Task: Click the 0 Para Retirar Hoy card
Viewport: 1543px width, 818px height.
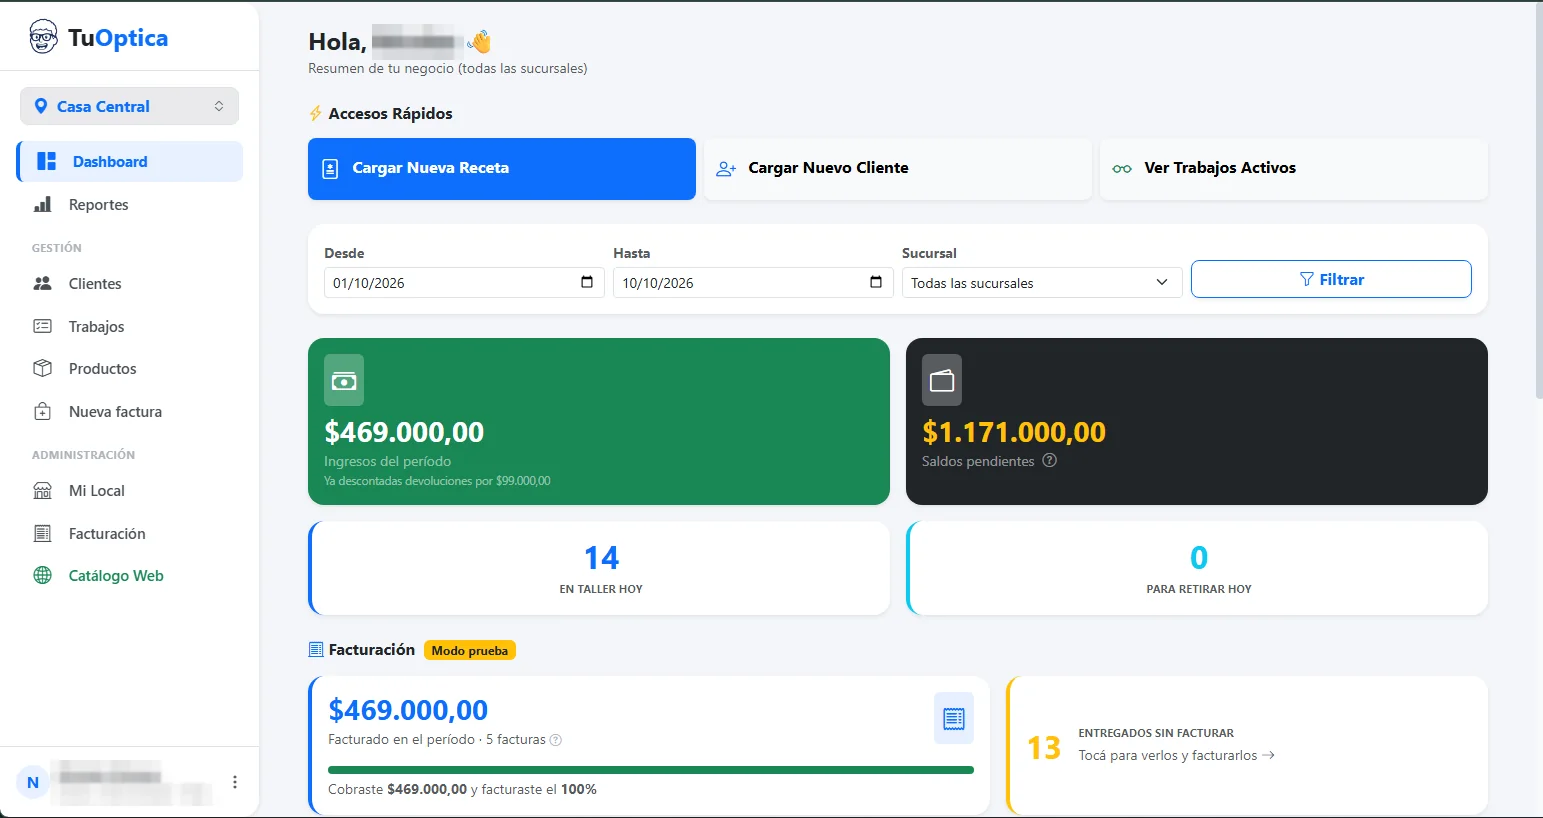Action: 1197,568
